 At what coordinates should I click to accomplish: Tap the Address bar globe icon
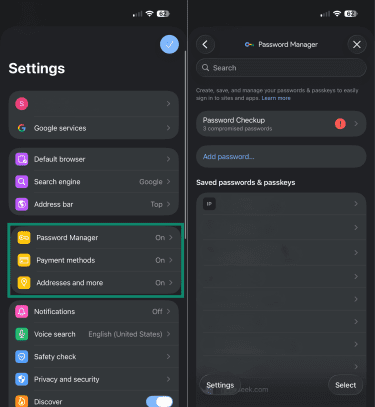22,204
